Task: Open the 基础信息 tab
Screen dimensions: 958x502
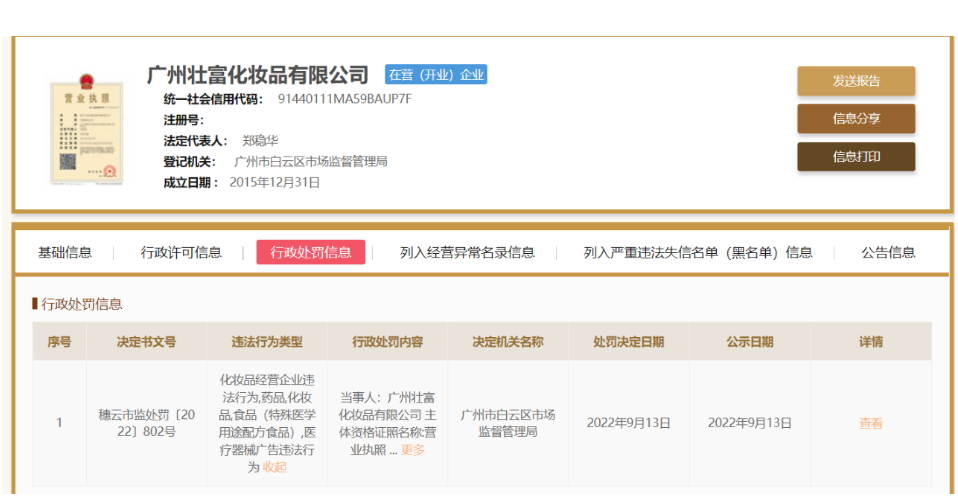Action: point(65,252)
